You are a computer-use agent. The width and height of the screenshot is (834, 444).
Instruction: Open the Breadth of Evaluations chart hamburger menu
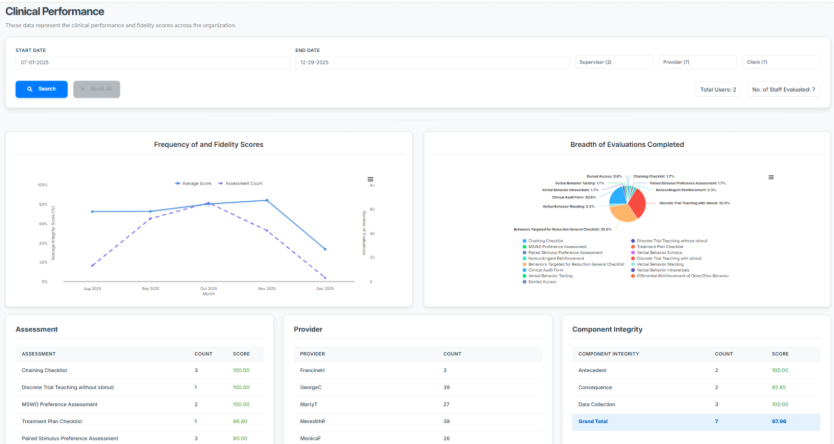point(771,177)
